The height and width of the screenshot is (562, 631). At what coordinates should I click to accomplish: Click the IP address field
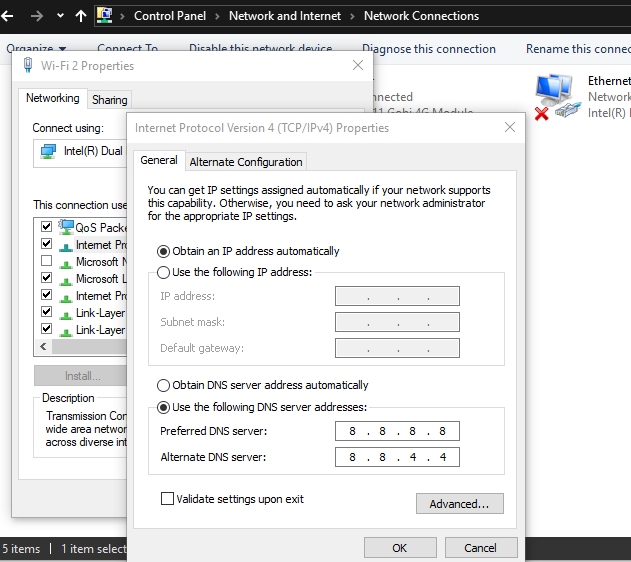point(397,296)
